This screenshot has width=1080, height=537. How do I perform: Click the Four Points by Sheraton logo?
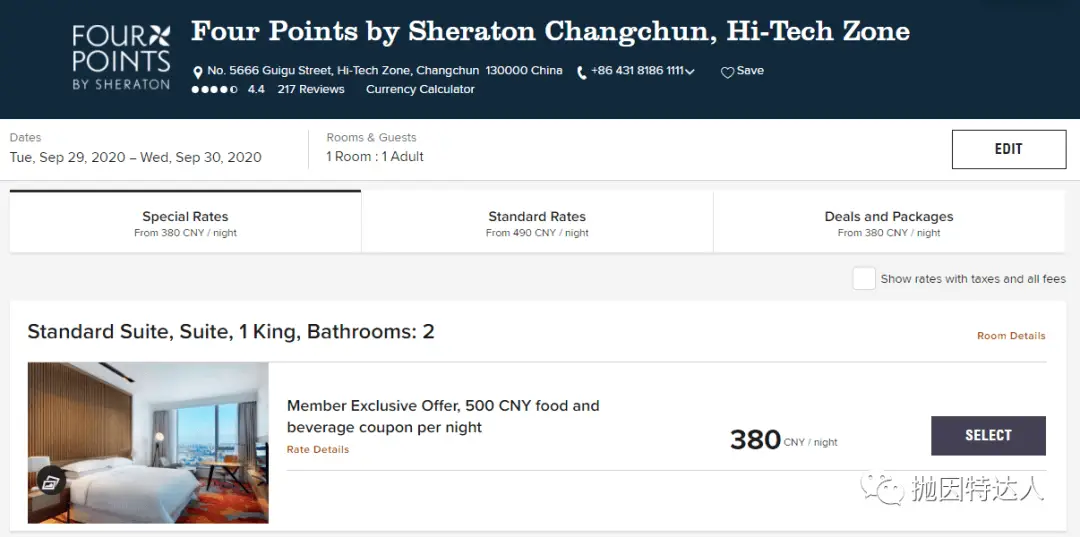pos(121,57)
